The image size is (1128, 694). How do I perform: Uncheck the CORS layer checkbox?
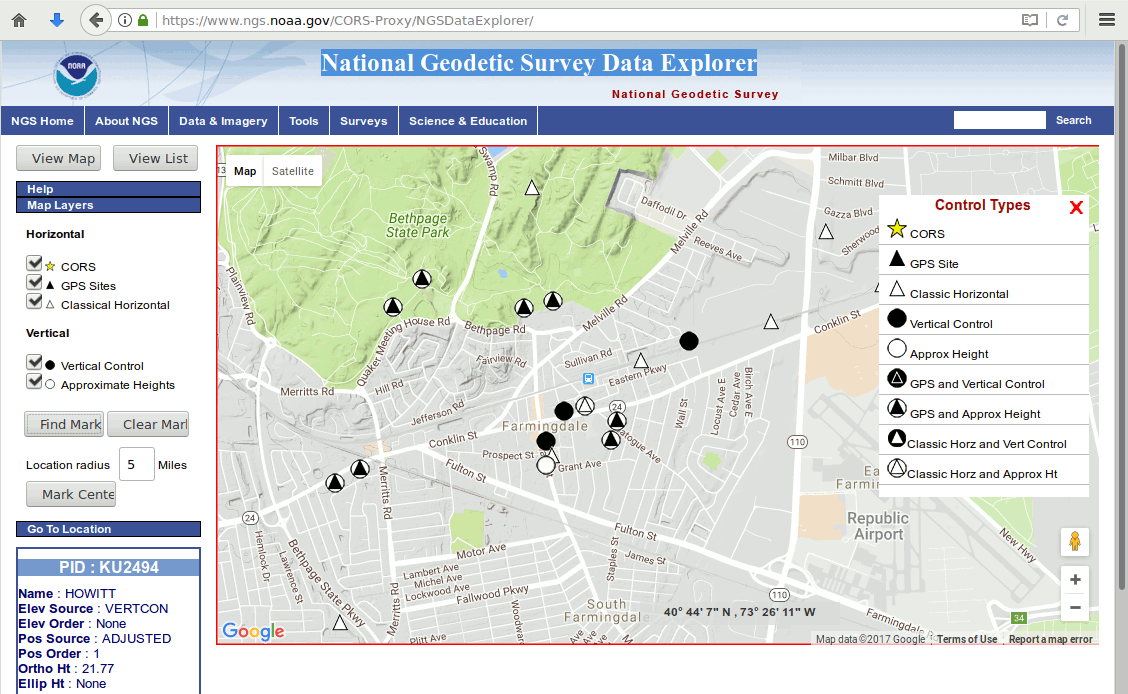34,264
